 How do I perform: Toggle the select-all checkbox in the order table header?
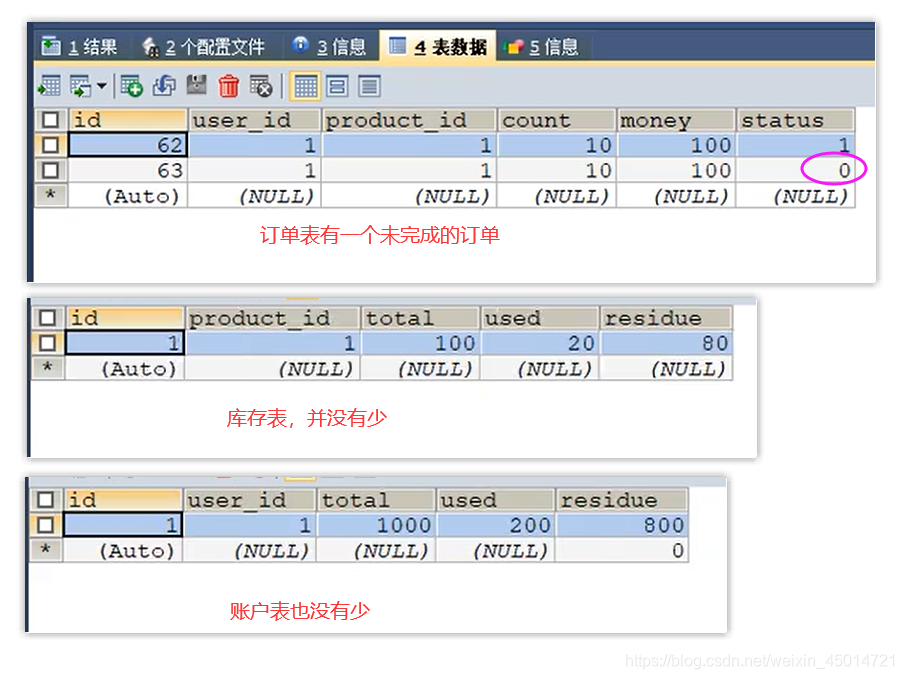[51, 120]
